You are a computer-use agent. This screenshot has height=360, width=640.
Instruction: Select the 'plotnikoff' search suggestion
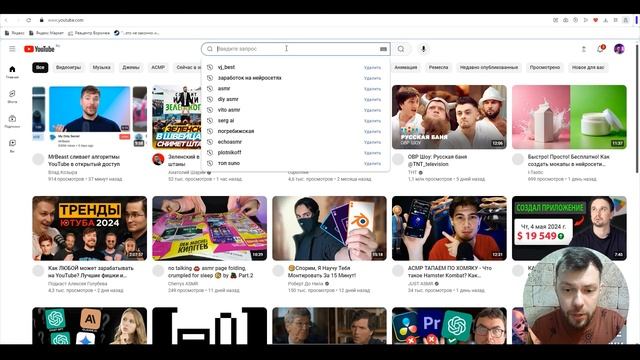pos(295,152)
